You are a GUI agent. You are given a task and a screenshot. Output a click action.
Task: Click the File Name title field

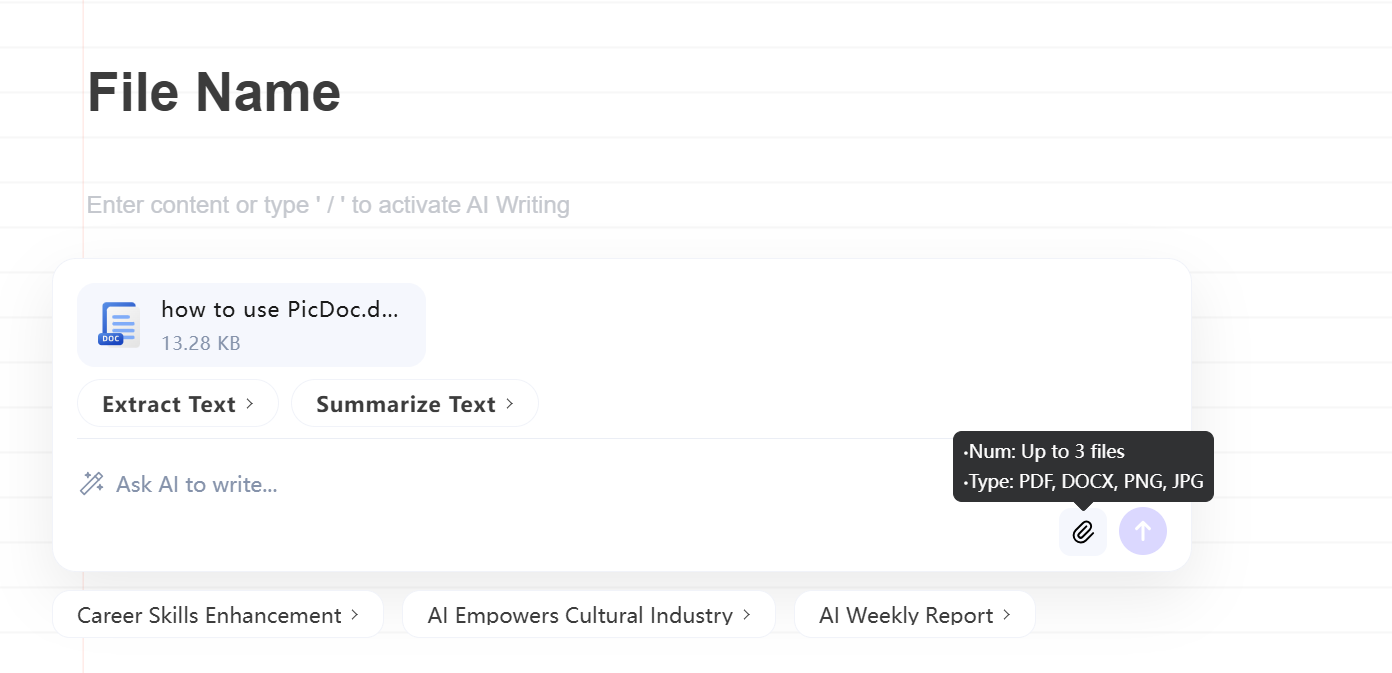click(x=214, y=92)
